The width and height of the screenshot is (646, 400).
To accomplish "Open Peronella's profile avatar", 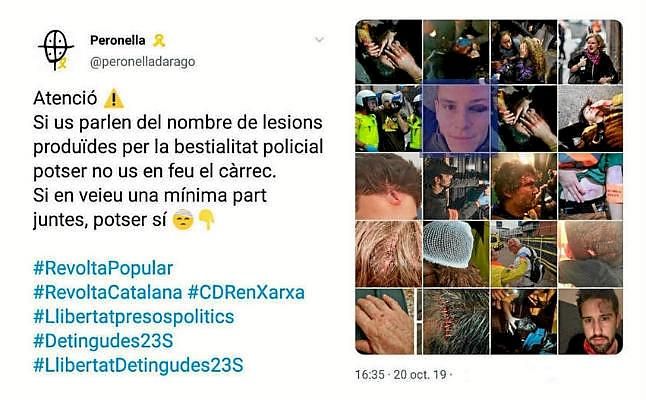I will [x=56, y=50].
